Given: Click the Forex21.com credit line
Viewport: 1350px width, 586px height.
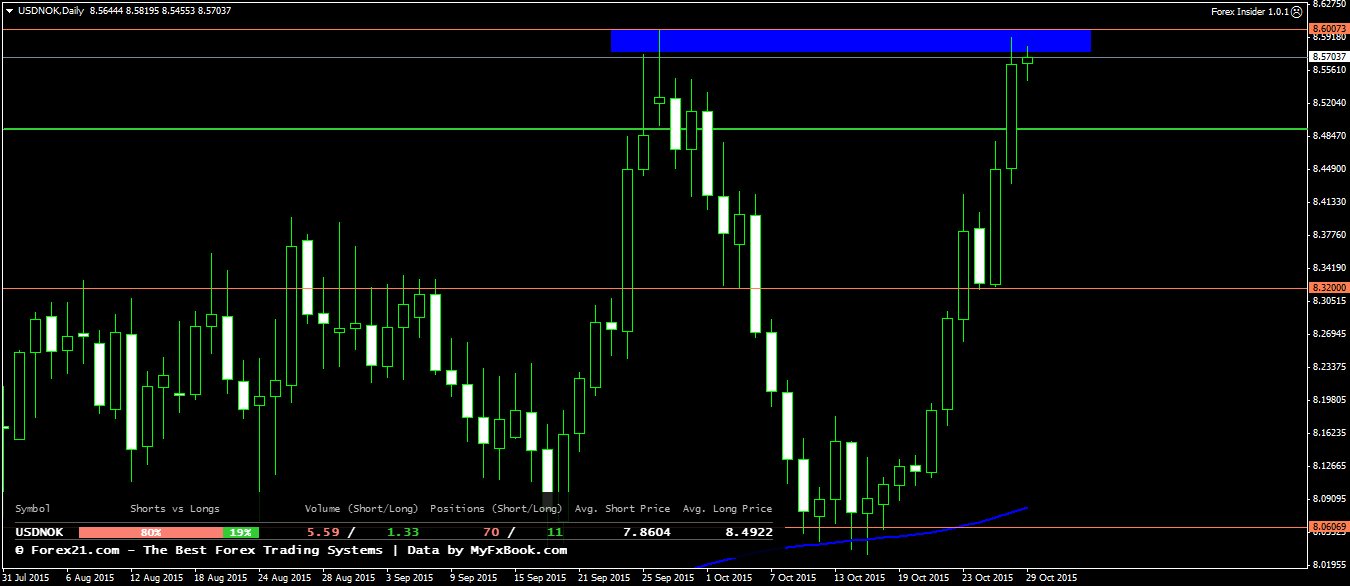Looking at the screenshot, I should pos(291,550).
